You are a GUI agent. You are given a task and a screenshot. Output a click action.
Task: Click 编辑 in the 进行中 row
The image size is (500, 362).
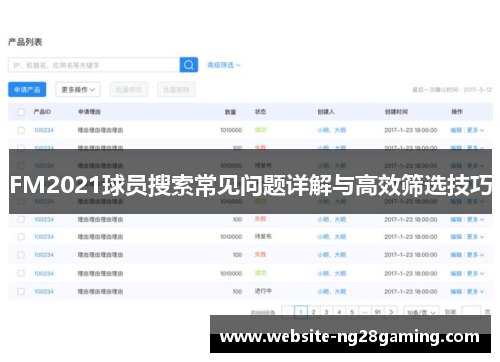coord(456,291)
